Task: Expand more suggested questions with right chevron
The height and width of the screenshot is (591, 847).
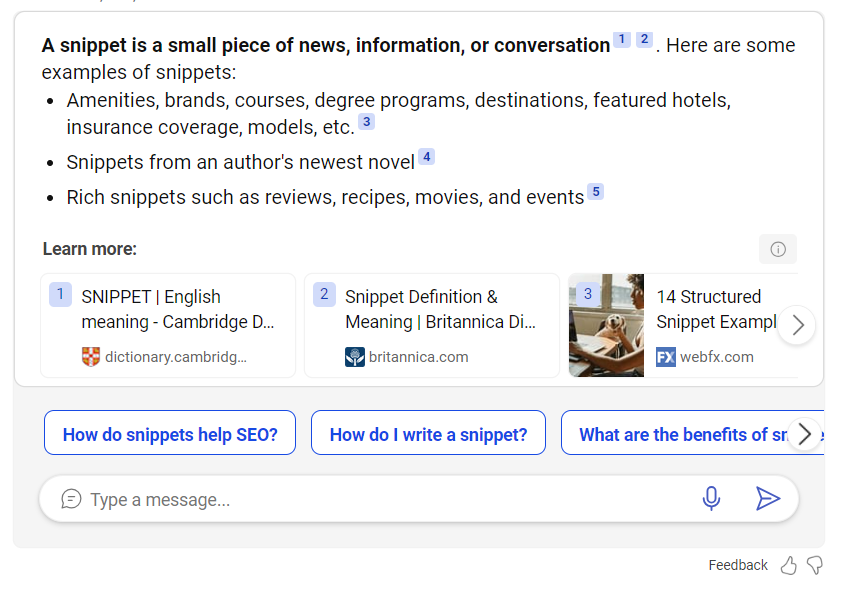Action: 804,434
